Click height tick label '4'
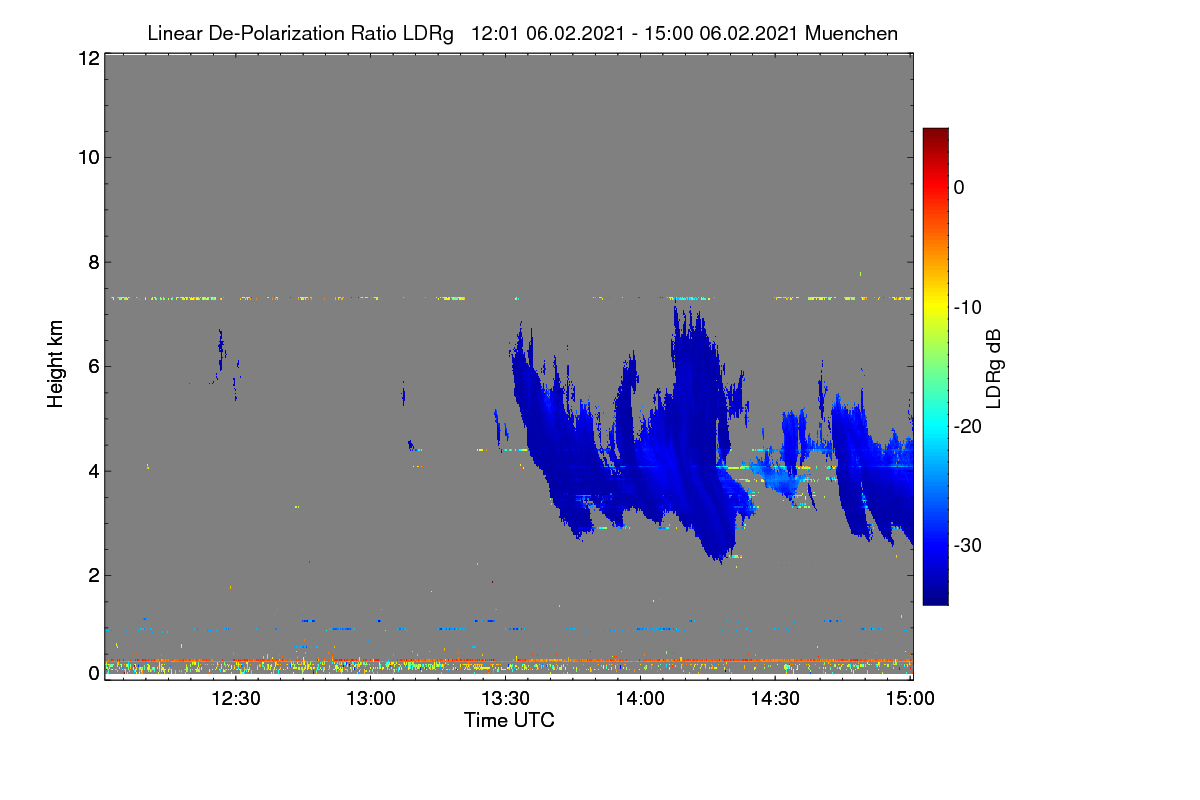Image resolution: width=1200 pixels, height=800 pixels. pyautogui.click(x=92, y=470)
